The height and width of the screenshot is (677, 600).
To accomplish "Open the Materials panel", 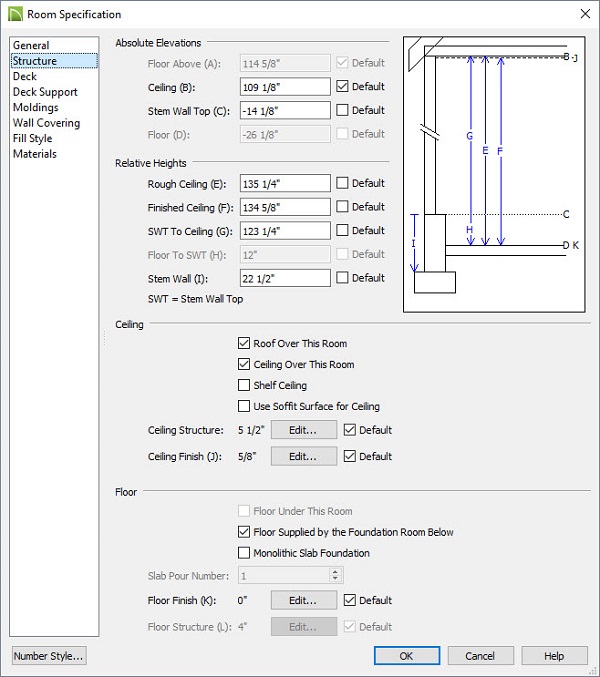I will pos(35,154).
